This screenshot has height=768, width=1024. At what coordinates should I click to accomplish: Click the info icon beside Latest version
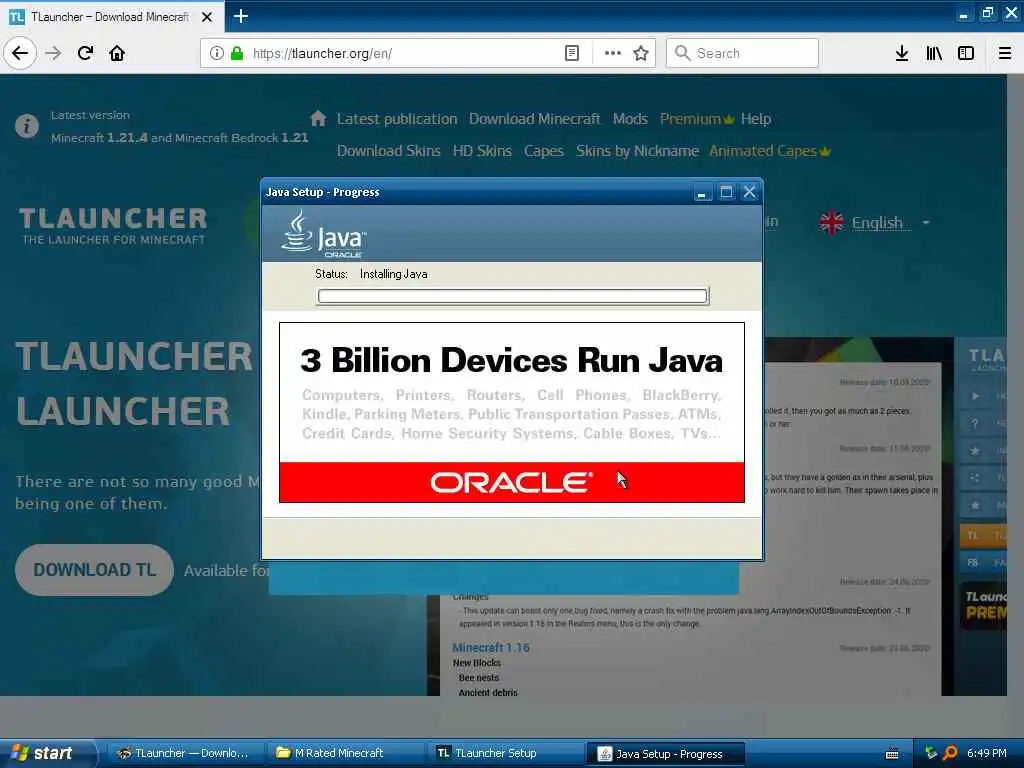click(27, 125)
